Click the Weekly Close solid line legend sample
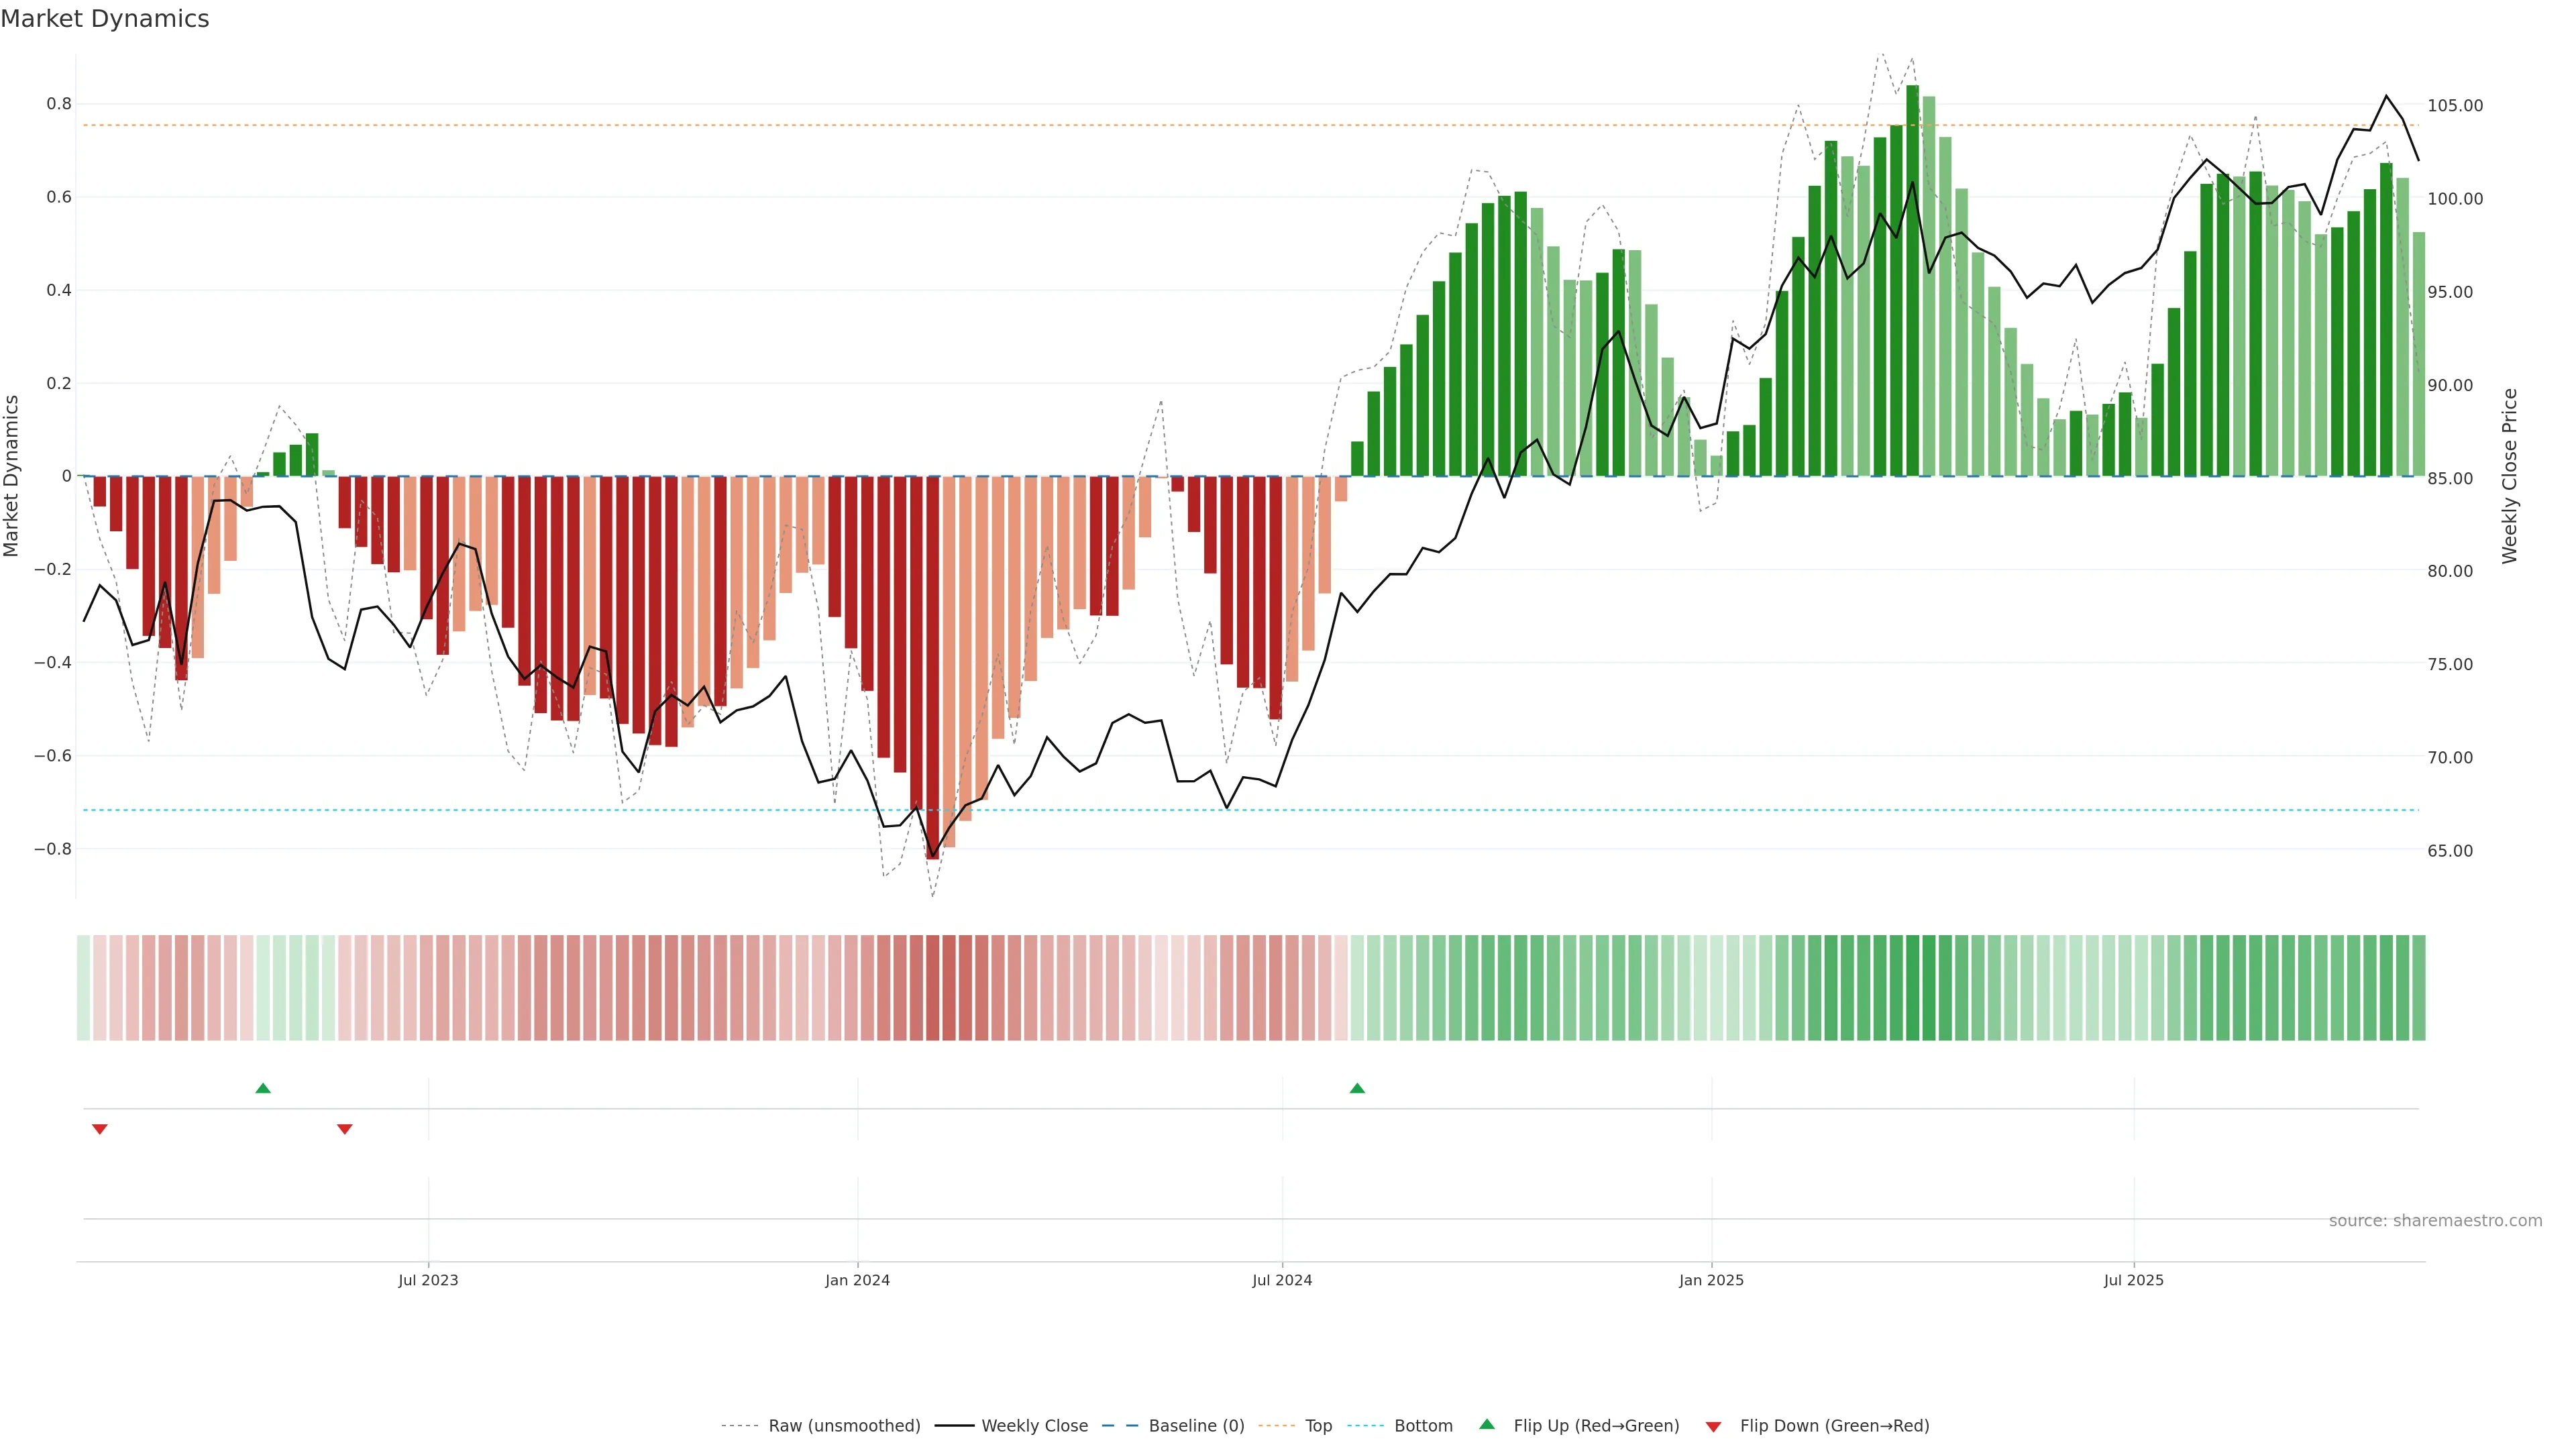The image size is (2576, 1449). click(x=954, y=1426)
